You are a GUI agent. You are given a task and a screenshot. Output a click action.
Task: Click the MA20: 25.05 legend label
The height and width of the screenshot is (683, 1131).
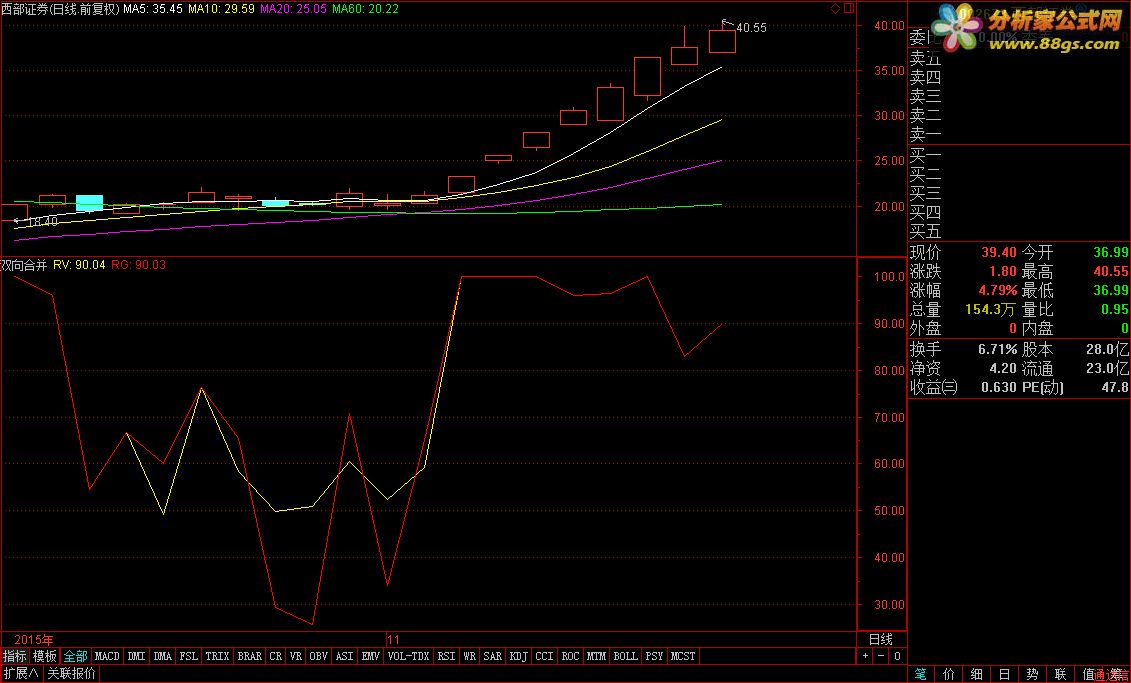[x=293, y=9]
